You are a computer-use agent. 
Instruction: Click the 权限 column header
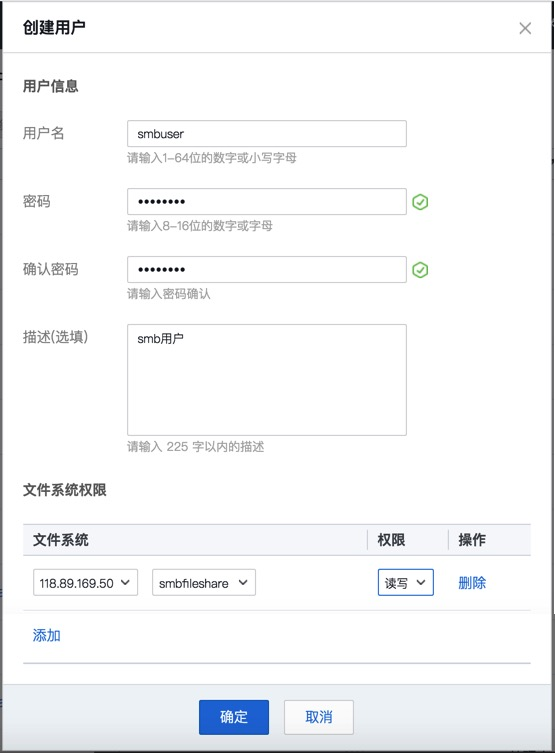point(391,540)
